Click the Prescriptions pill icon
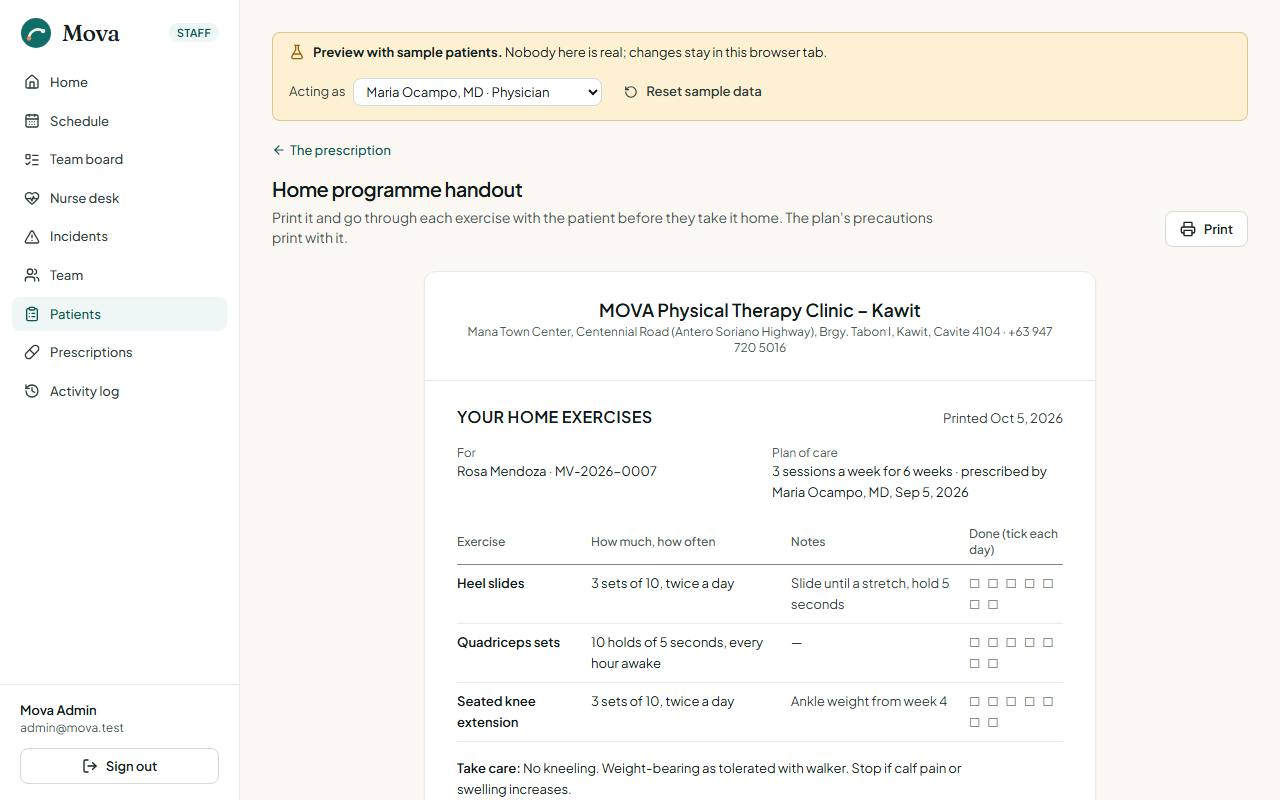 click(32, 352)
